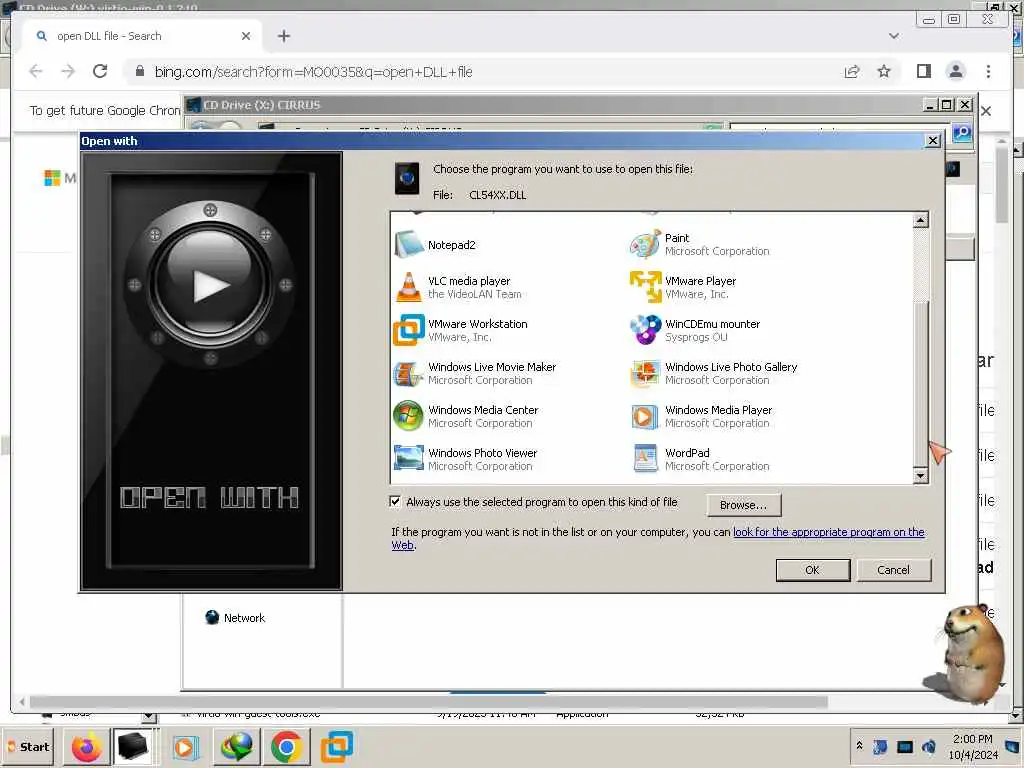Screen dimensions: 1024x768
Task: Choose Windows Media Center icon
Action: click(x=409, y=416)
